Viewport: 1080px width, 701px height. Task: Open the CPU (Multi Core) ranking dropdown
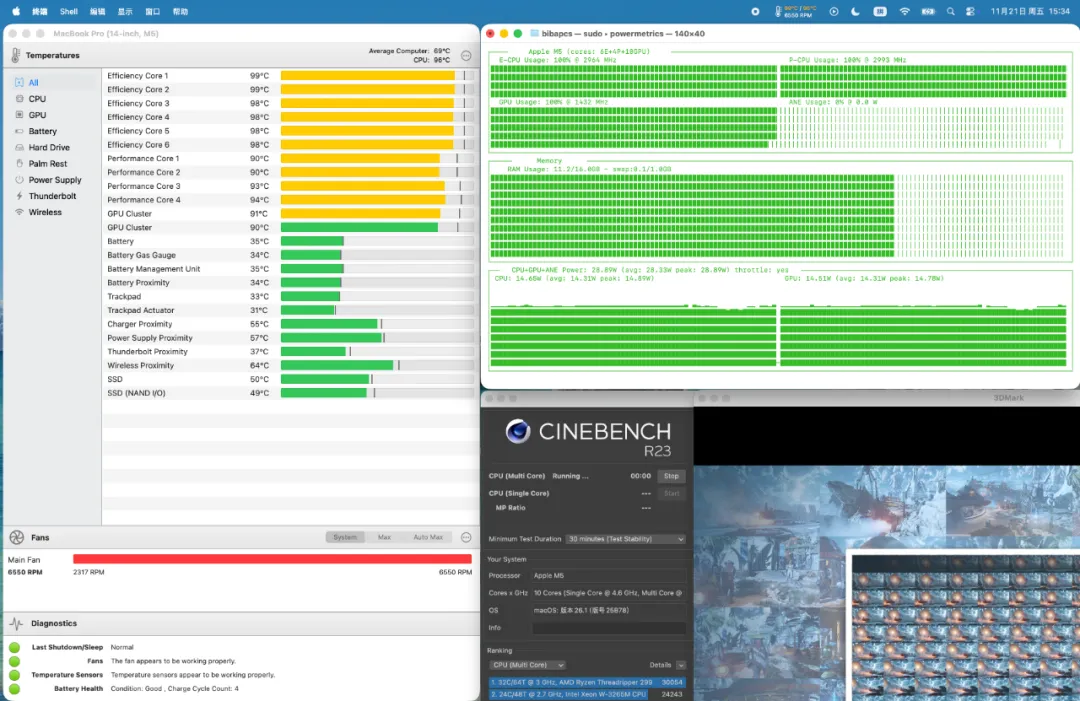528,665
